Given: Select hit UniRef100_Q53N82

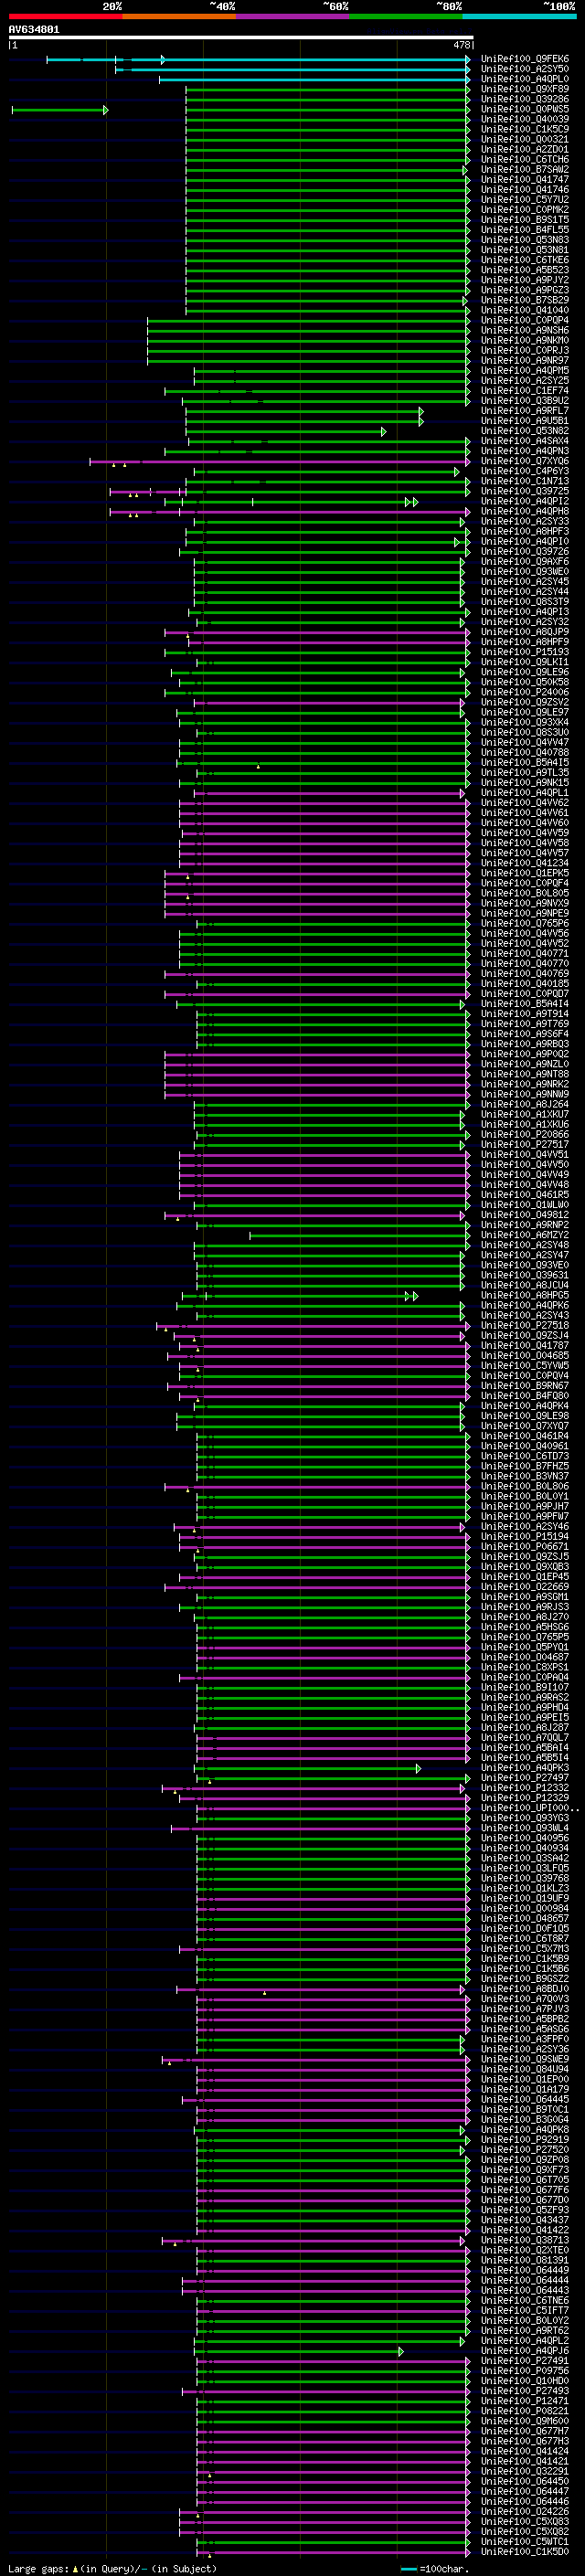Looking at the screenshot, I should coord(525,431).
